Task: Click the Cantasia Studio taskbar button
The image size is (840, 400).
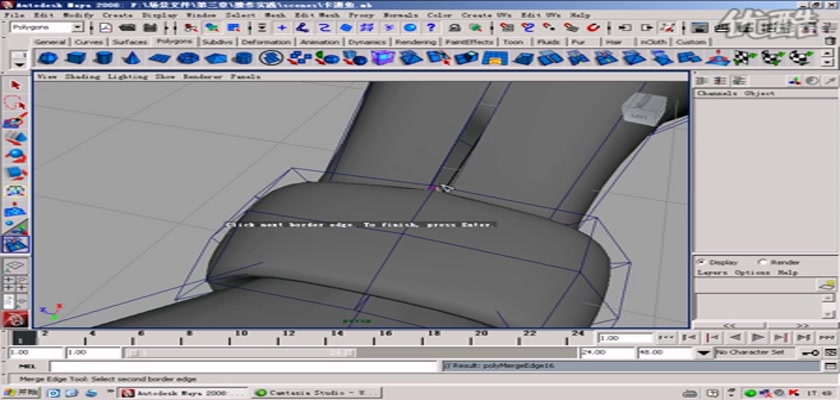Action: 316,393
